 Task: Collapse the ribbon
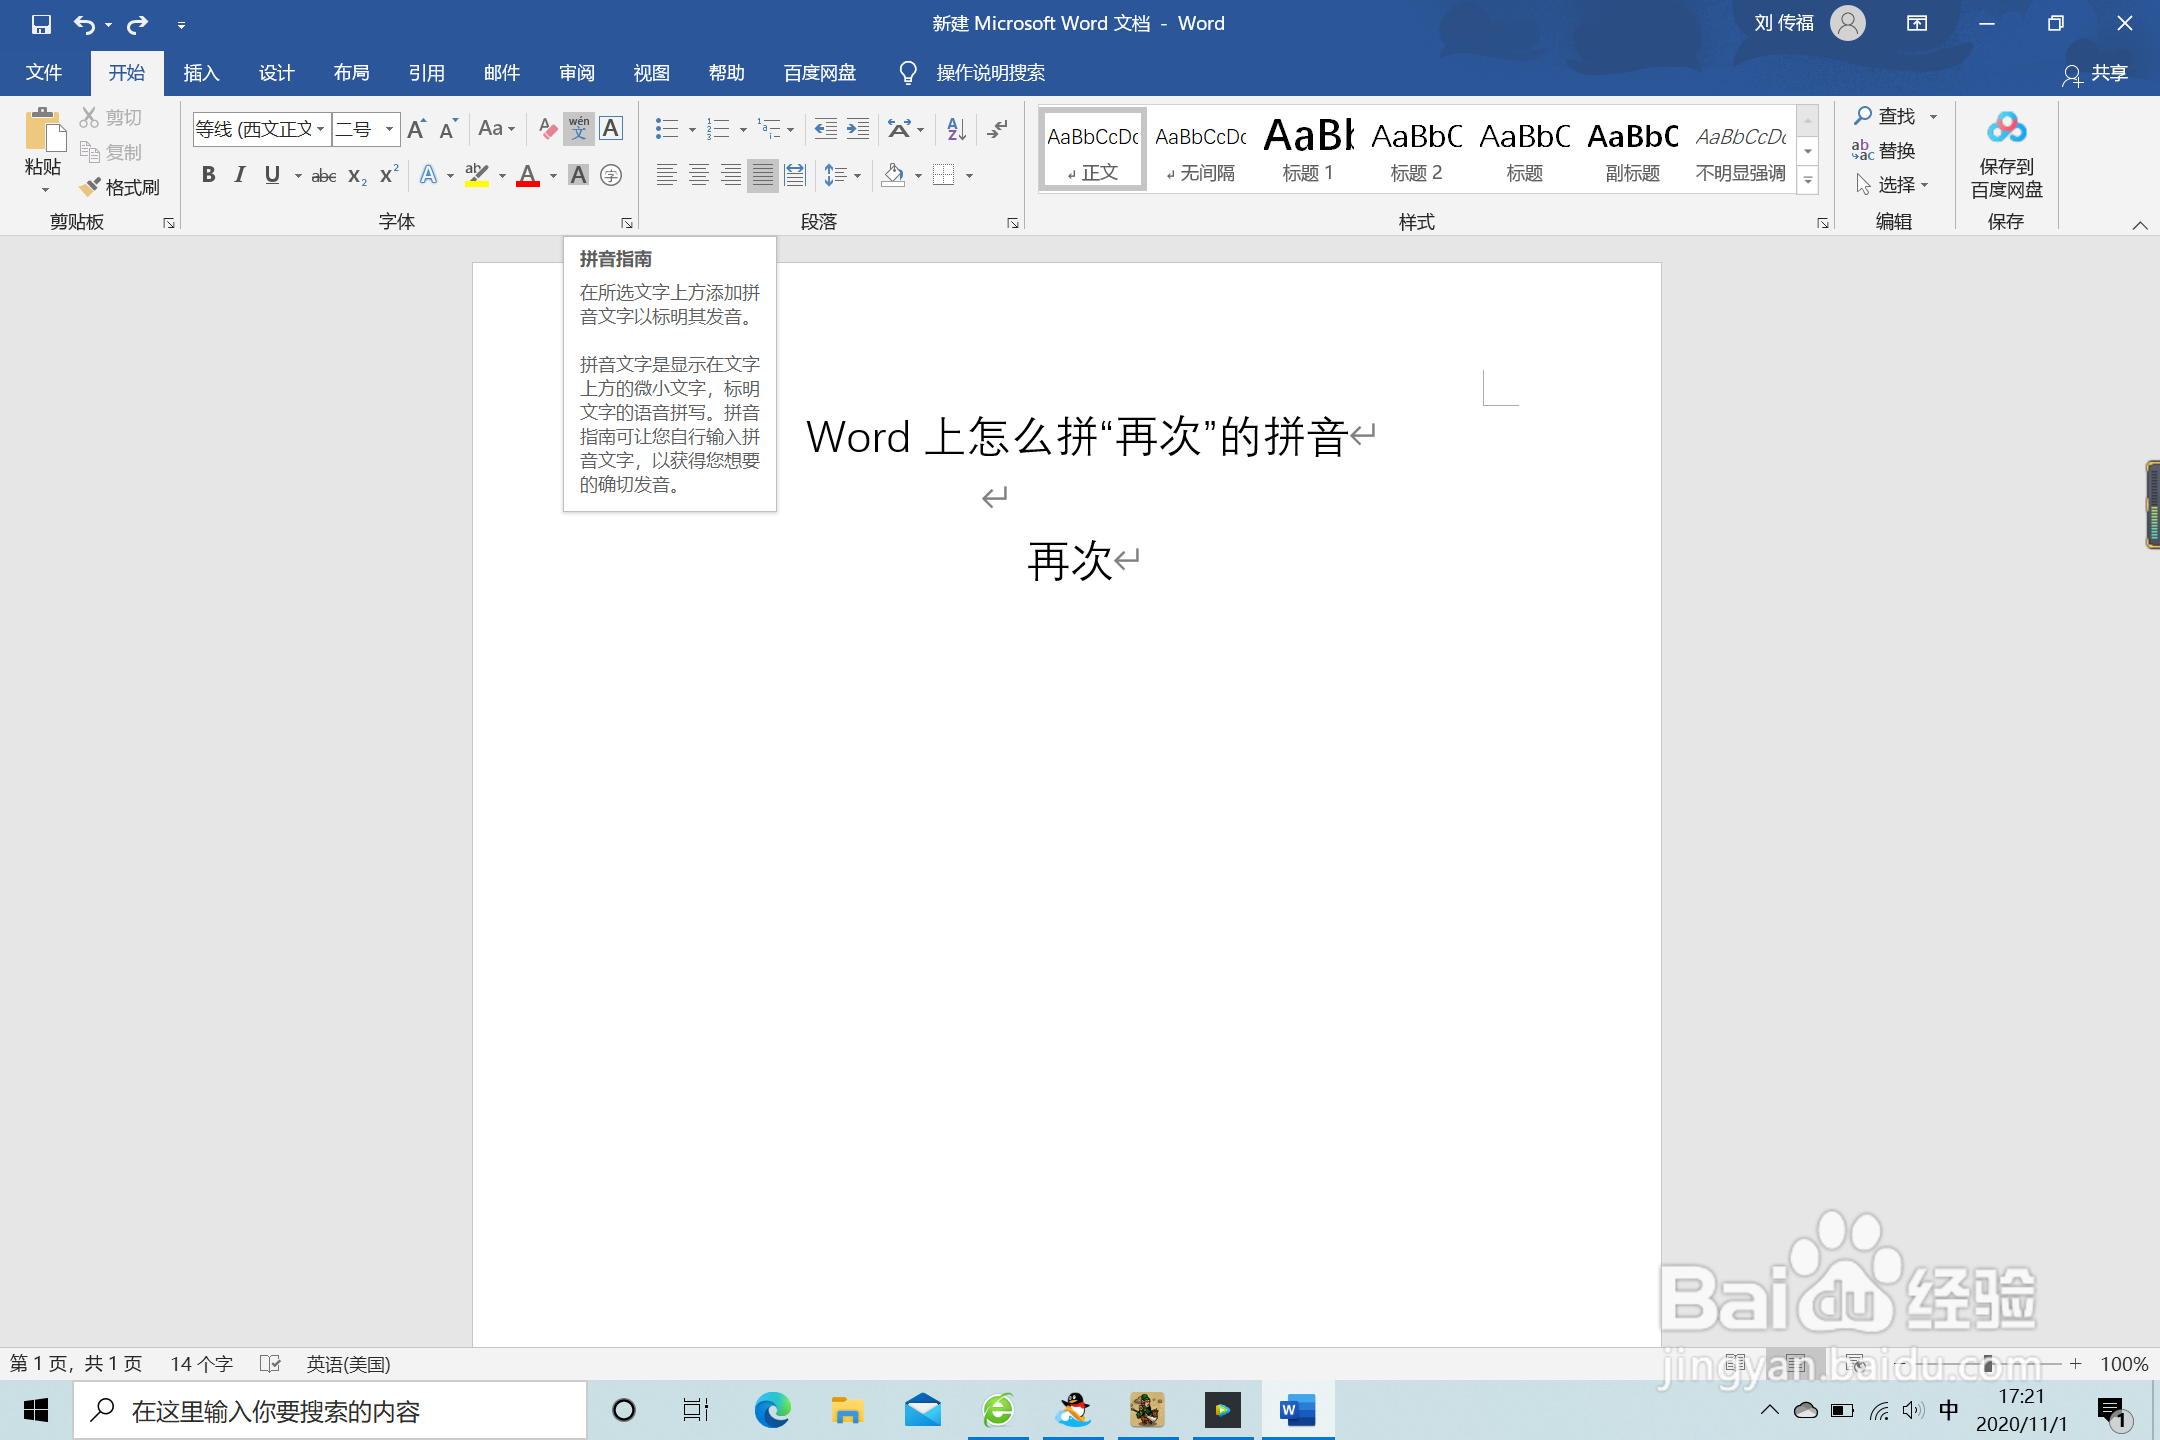2140,225
